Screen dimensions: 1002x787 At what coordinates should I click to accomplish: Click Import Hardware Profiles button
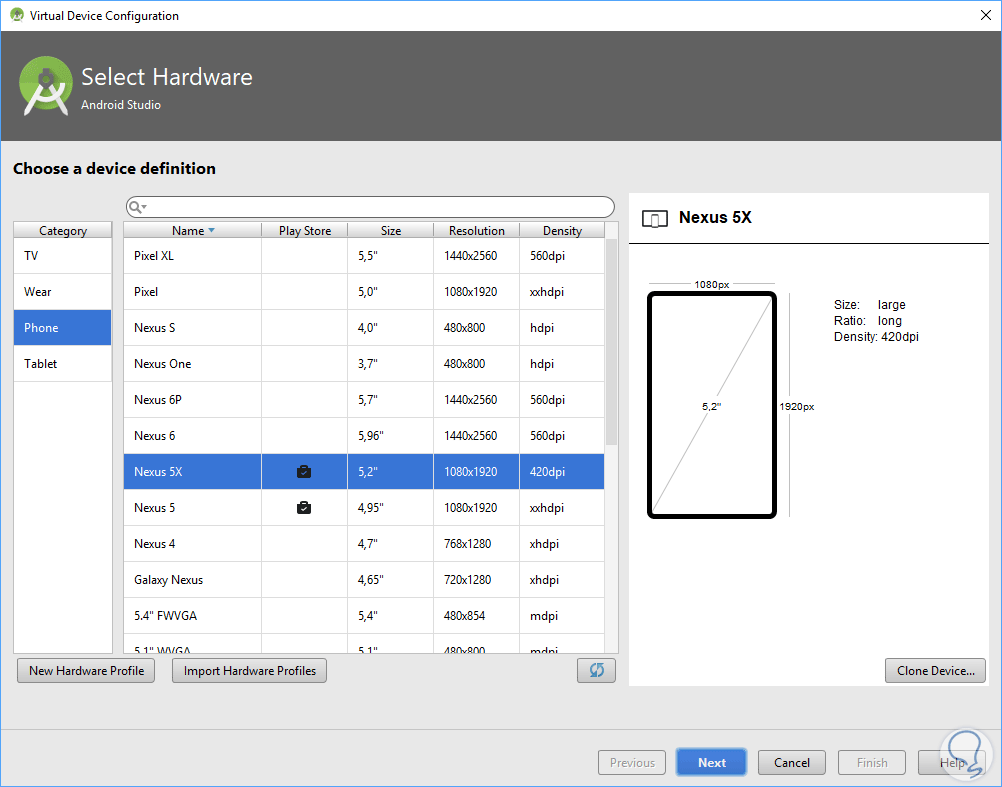coord(249,671)
